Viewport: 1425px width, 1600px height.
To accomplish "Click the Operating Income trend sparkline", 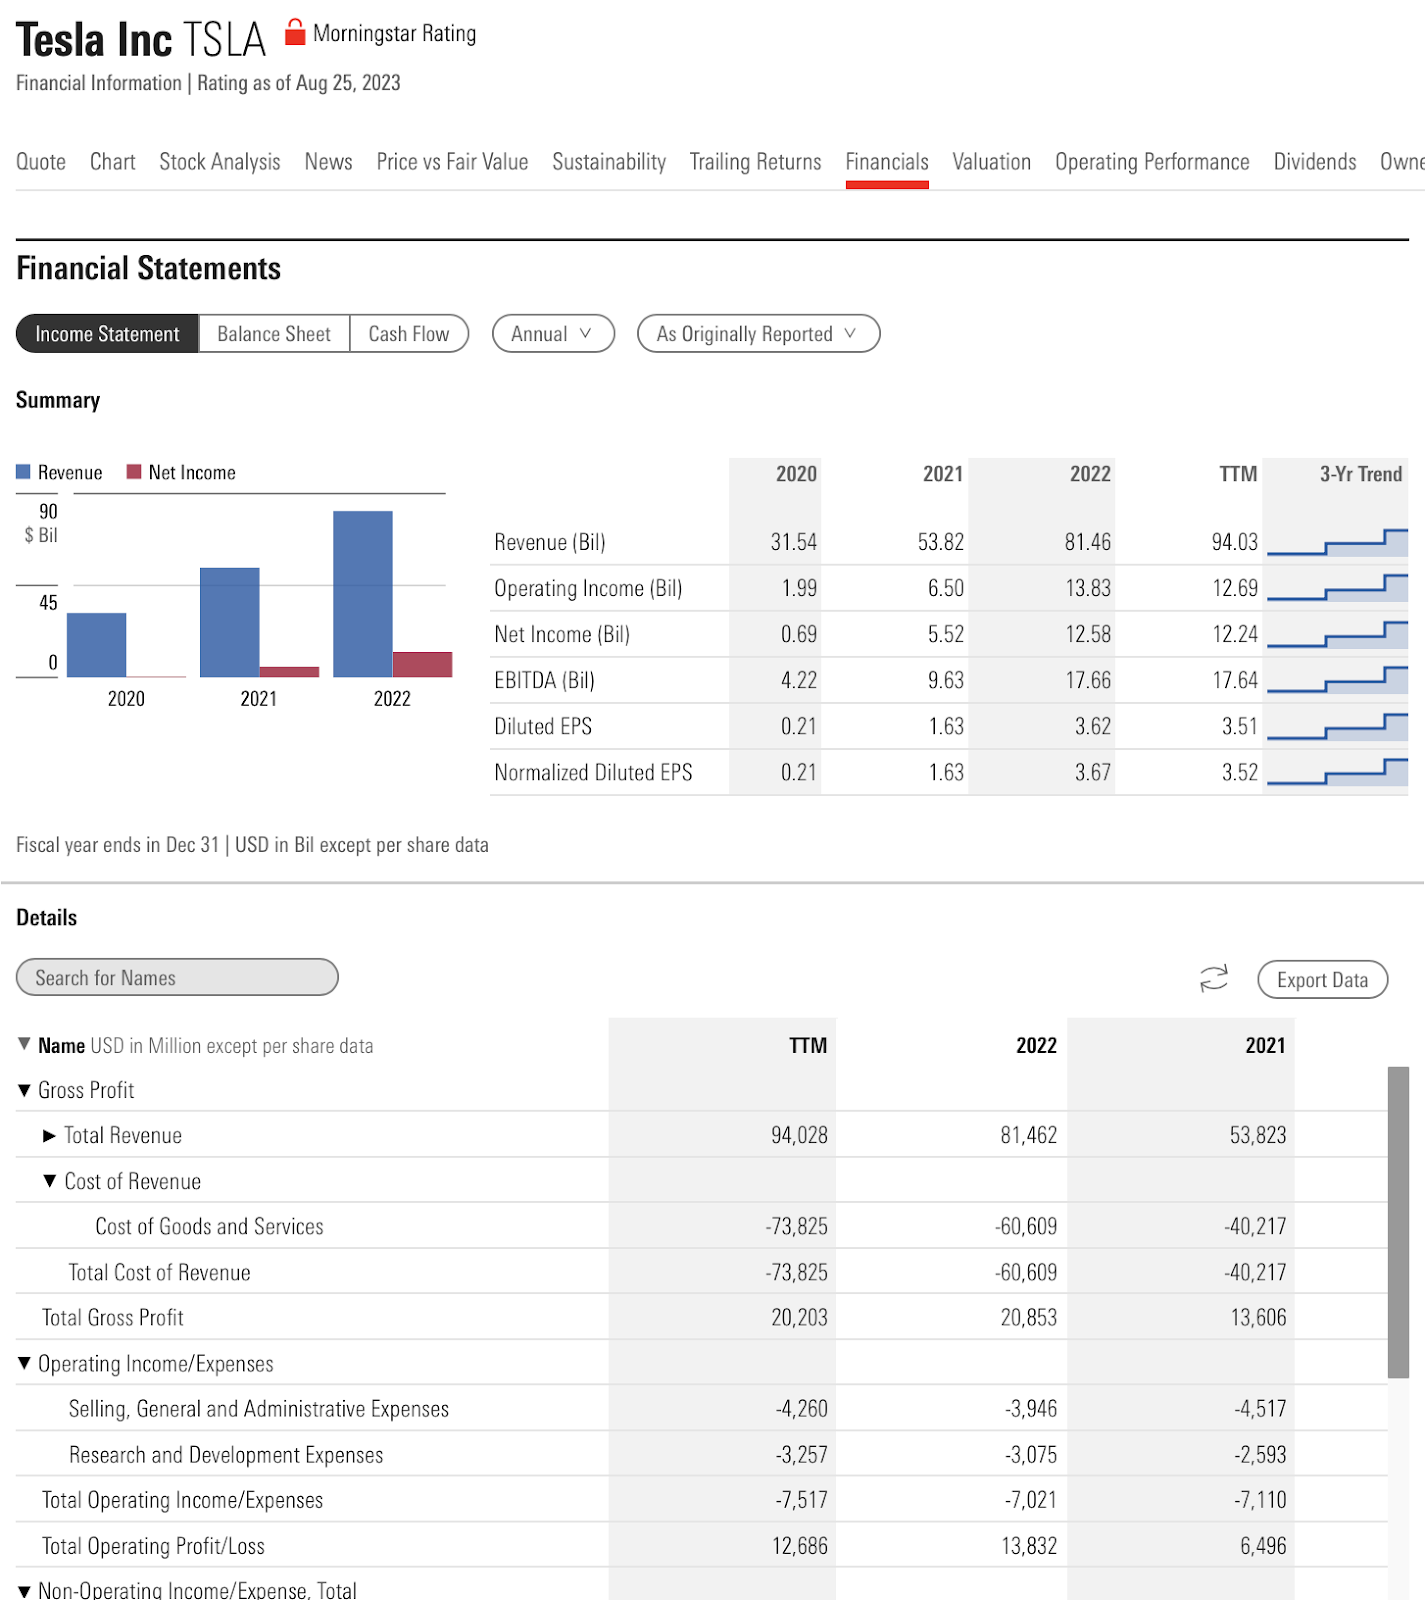I will (x=1337, y=588).
